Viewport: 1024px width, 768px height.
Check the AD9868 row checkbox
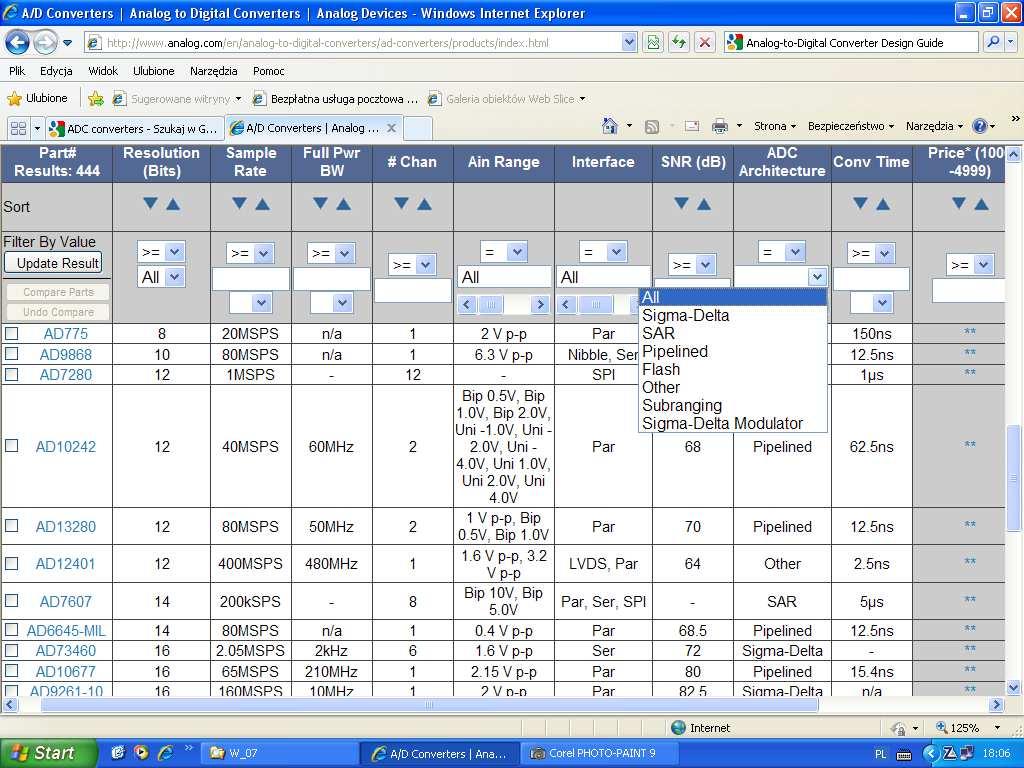[x=12, y=354]
